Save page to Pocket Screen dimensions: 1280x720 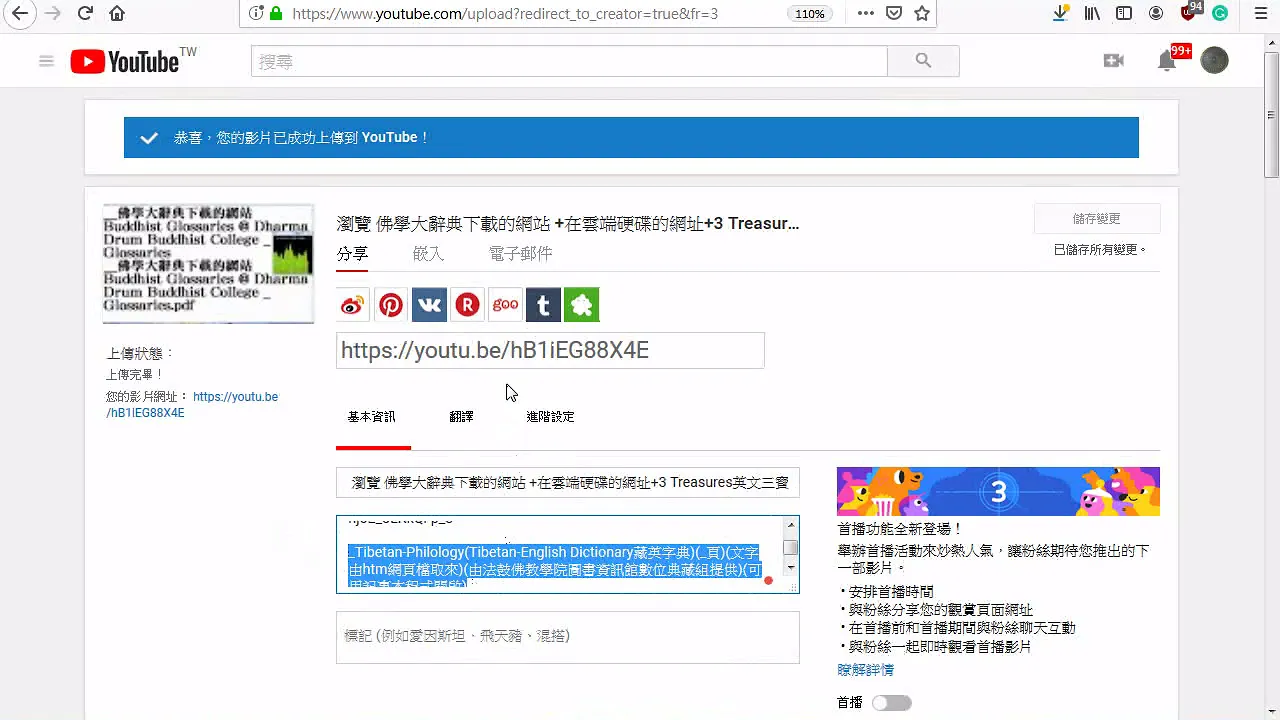coord(894,14)
